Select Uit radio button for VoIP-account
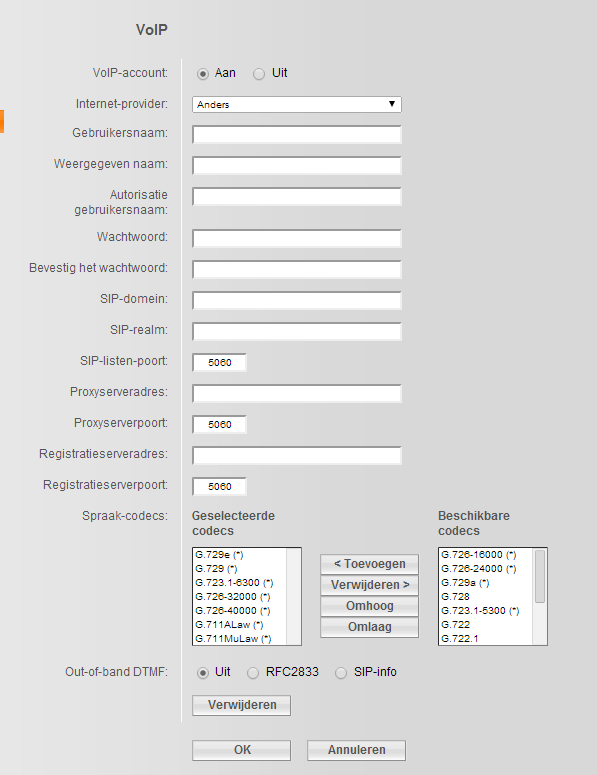 click(259, 74)
